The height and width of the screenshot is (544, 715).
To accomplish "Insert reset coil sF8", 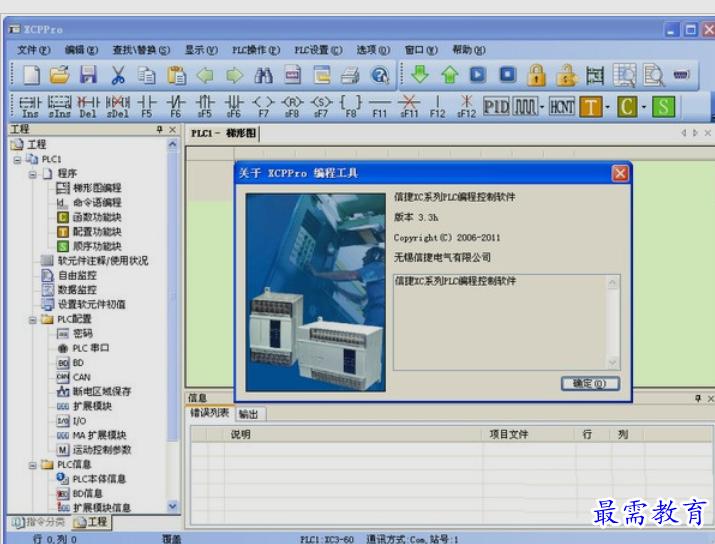I will (x=292, y=107).
